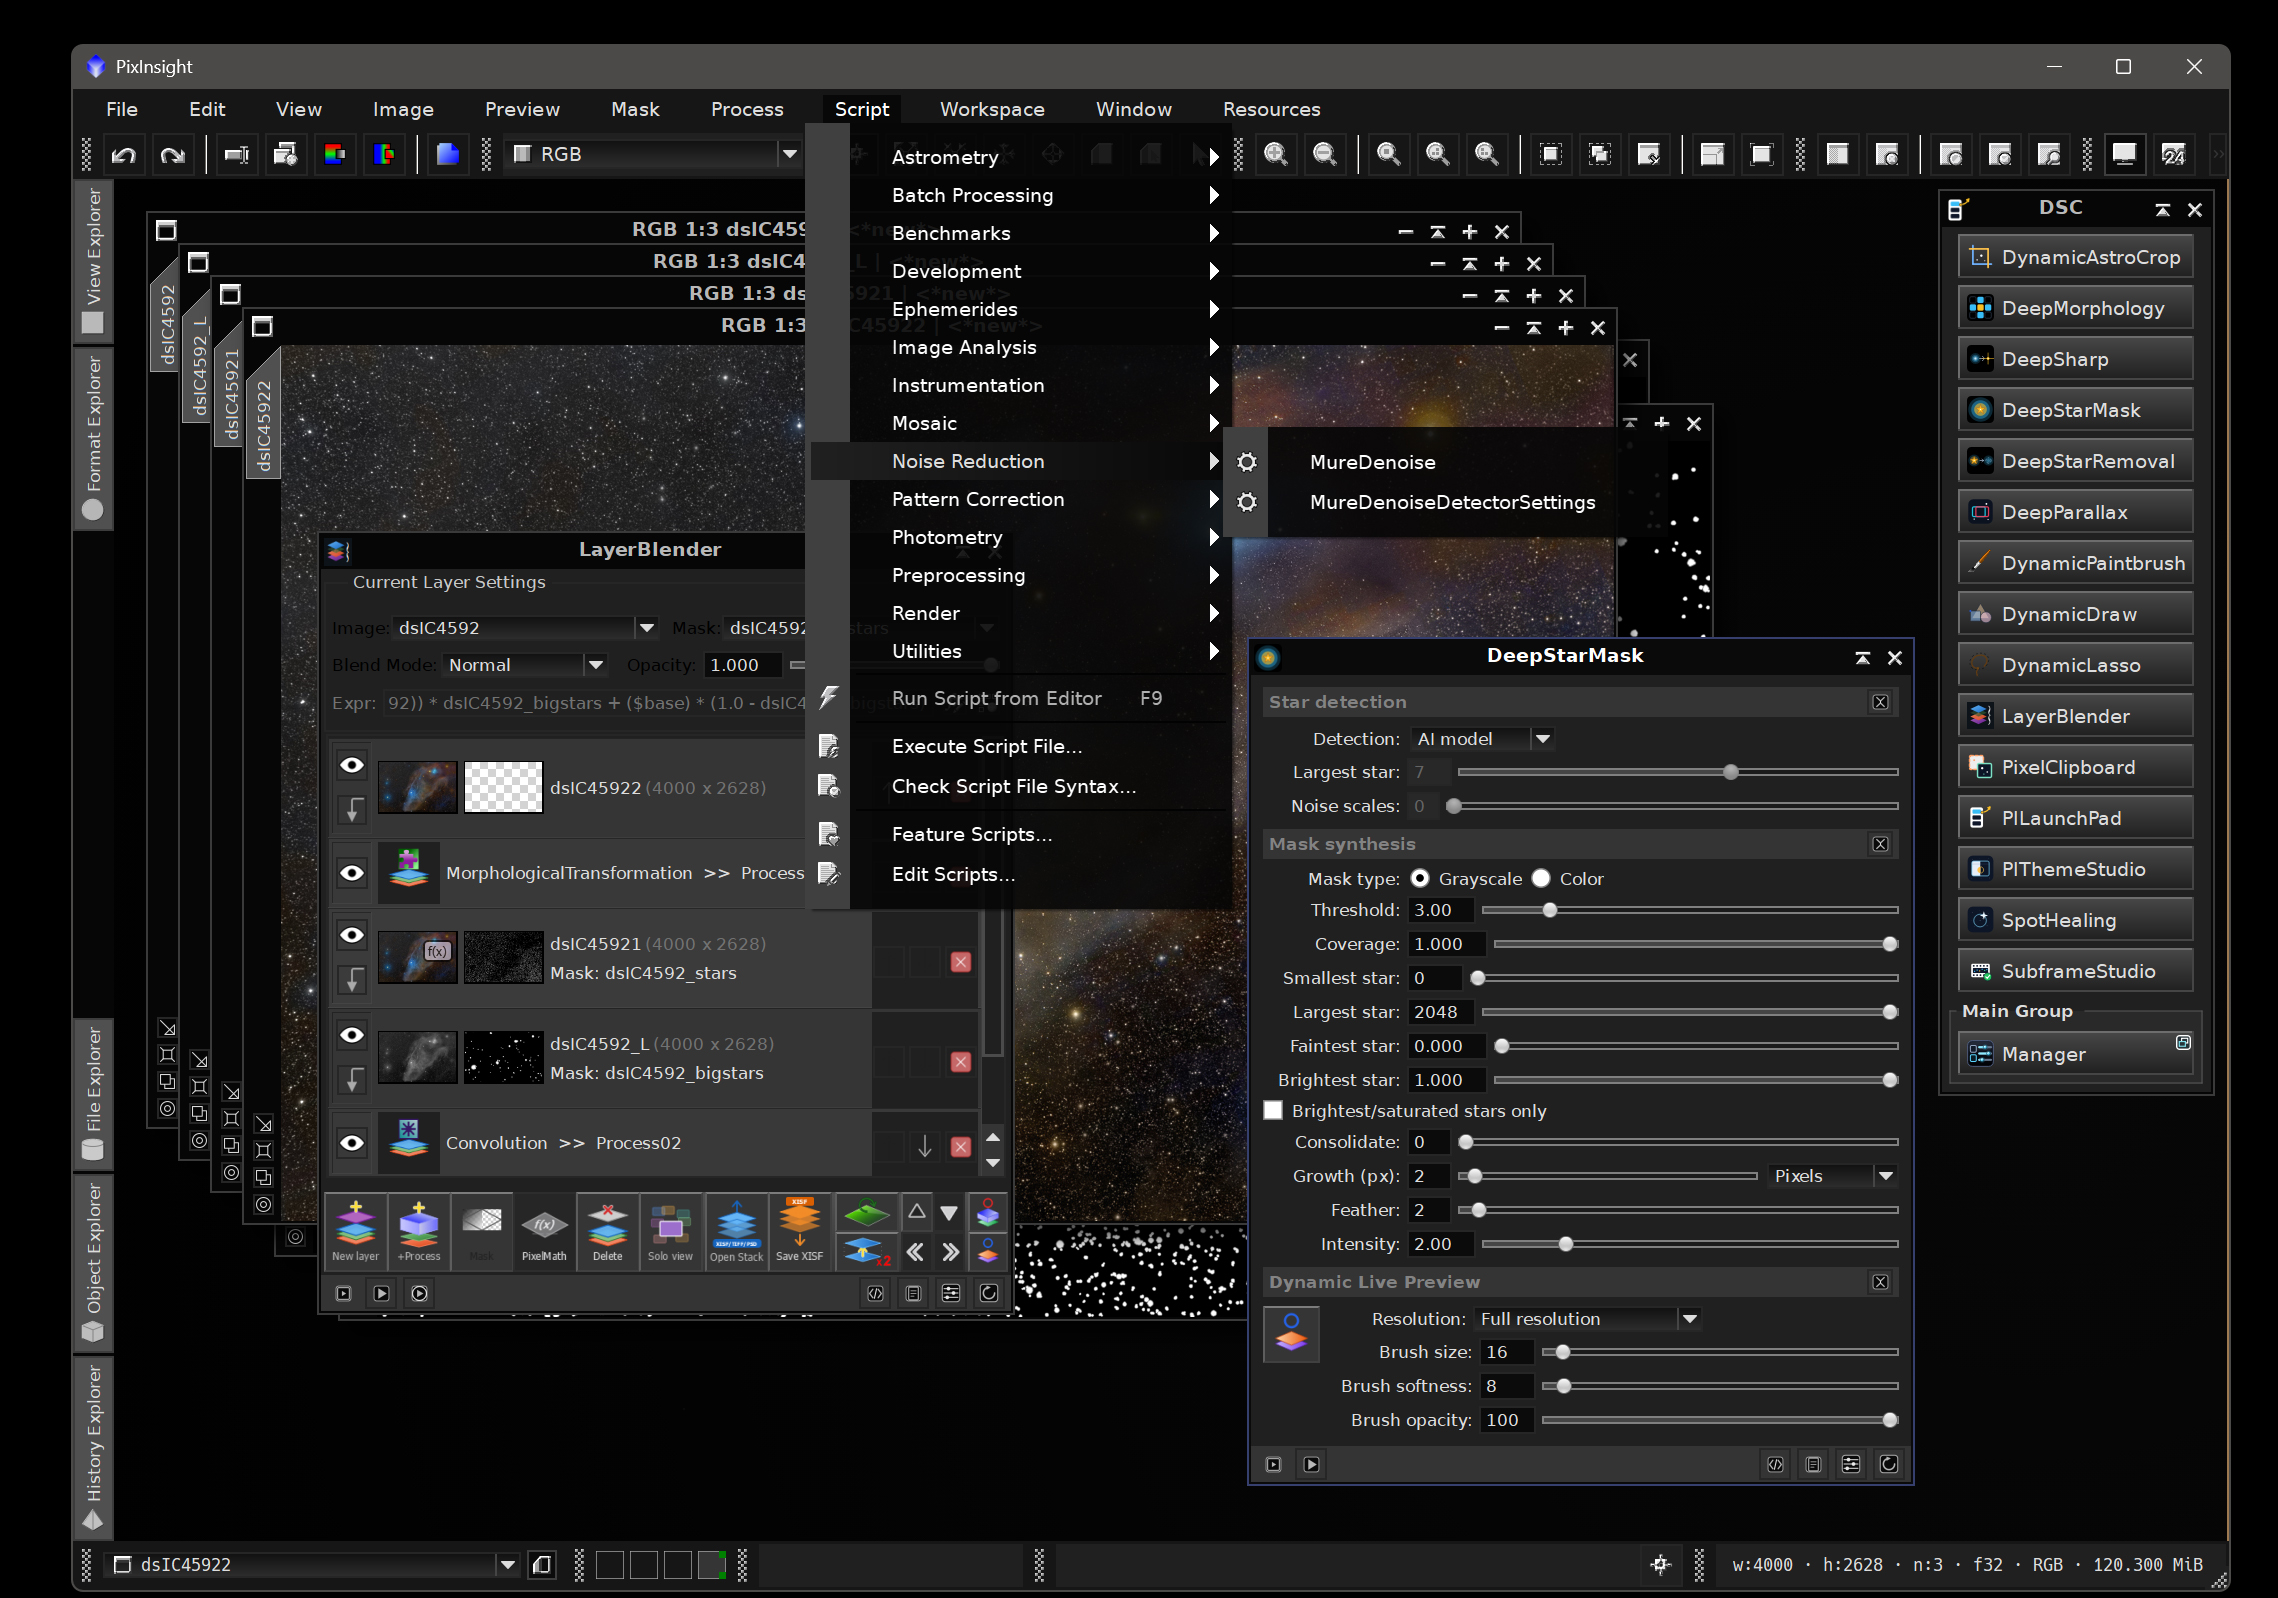Image resolution: width=2278 pixels, height=1598 pixels.
Task: Click the Open Stack icon
Action: point(736,1231)
